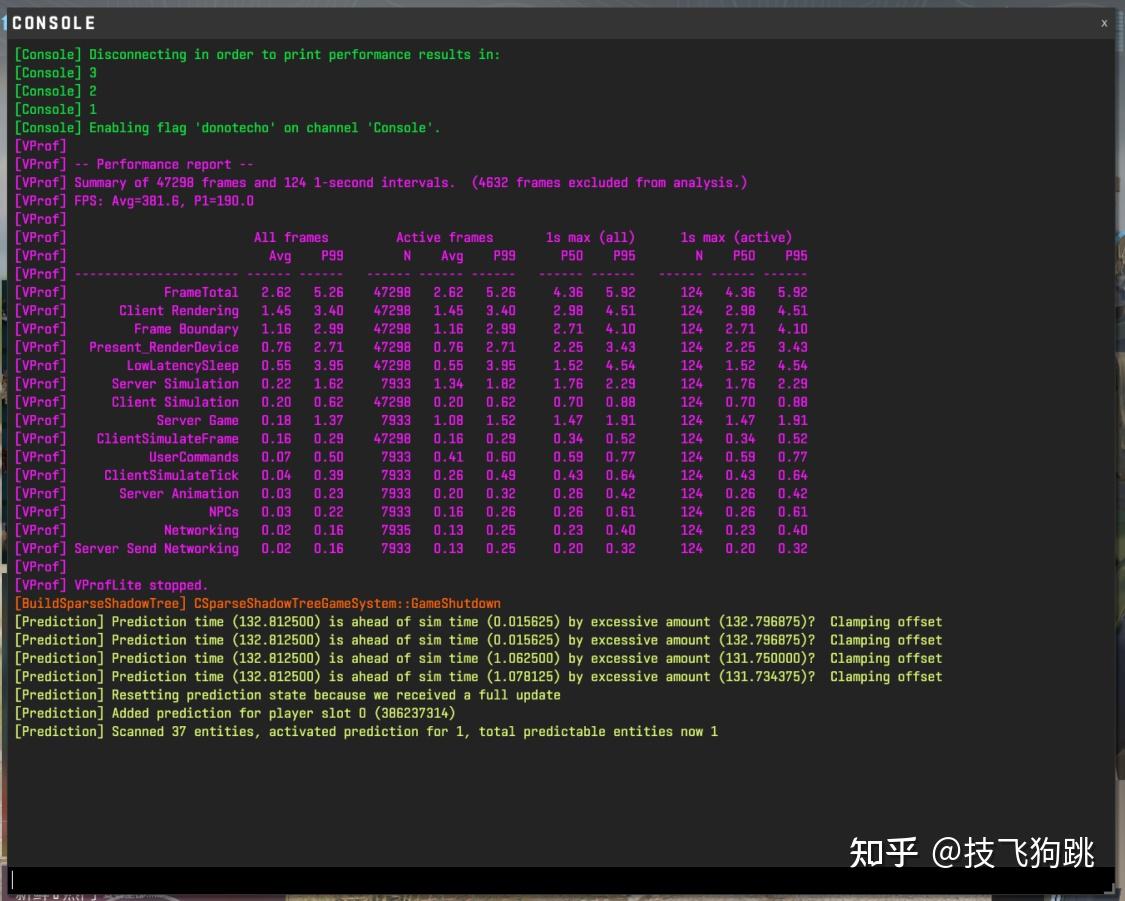Screen dimensions: 1125x901
Task: Select the ClientSimulateFrame row label
Action: point(167,438)
